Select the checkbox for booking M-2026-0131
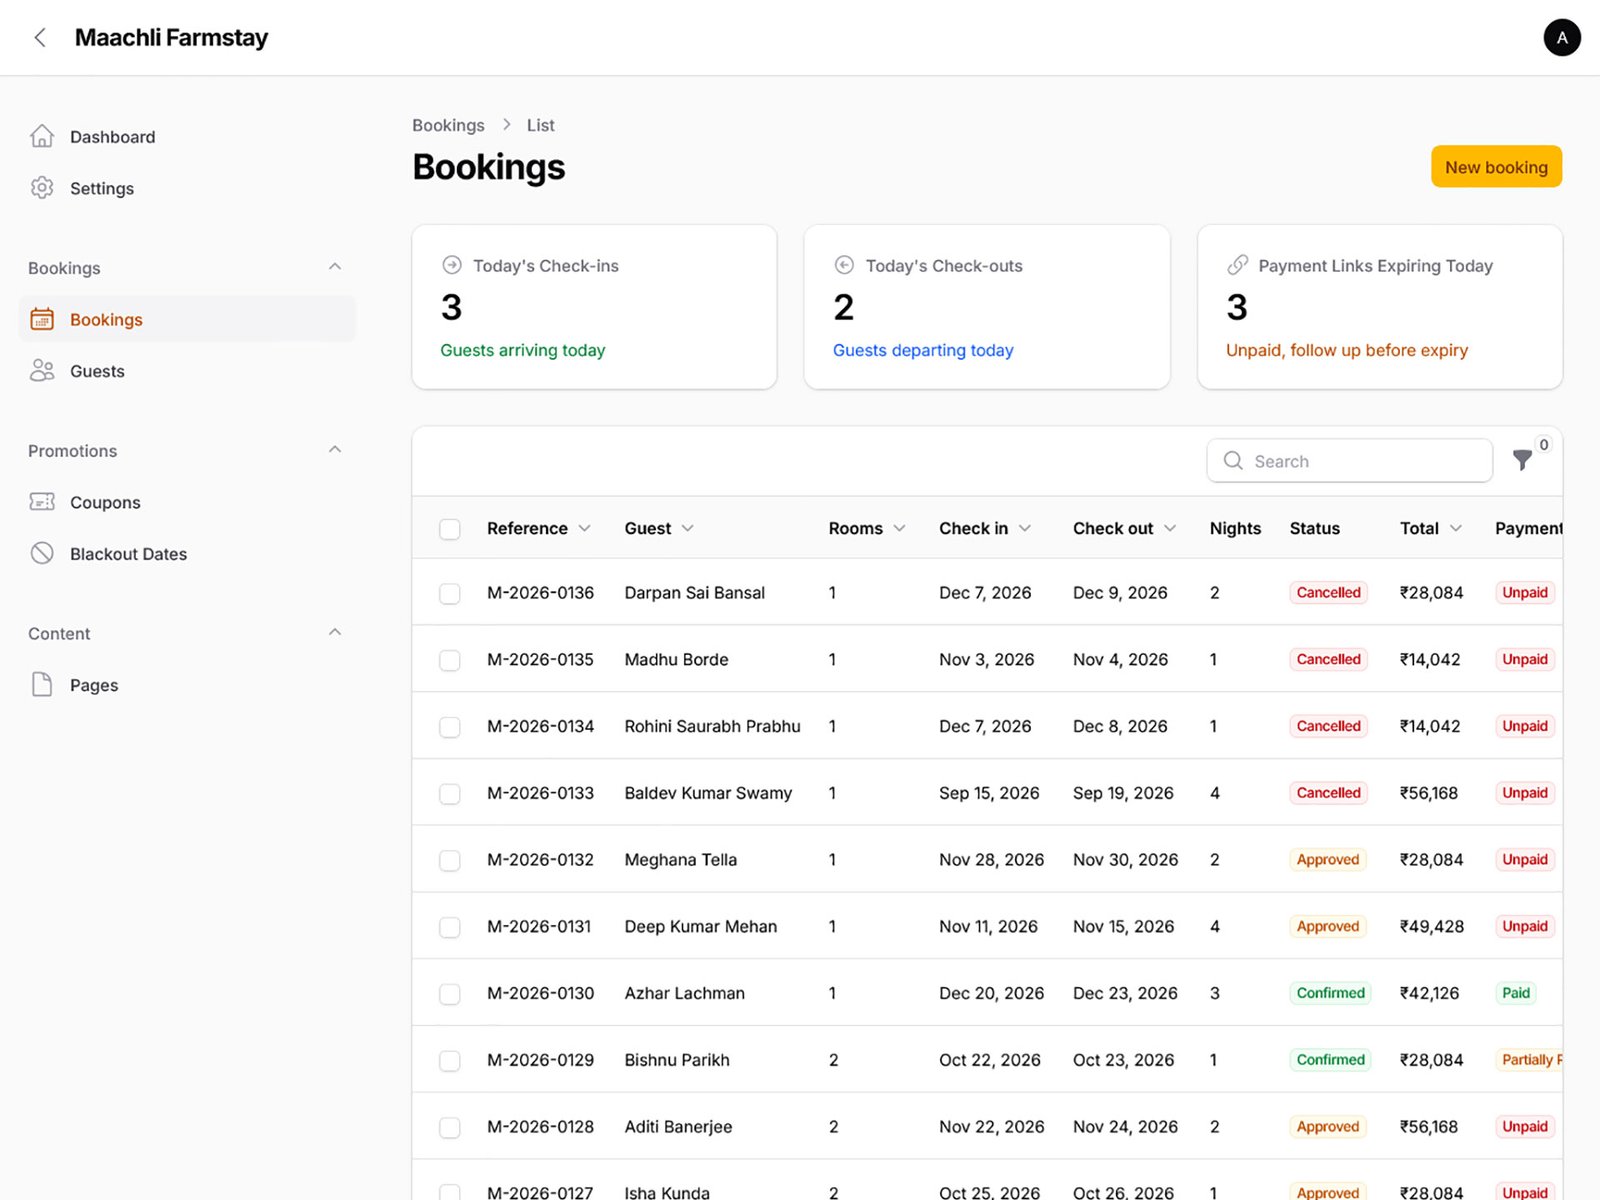 tap(450, 927)
